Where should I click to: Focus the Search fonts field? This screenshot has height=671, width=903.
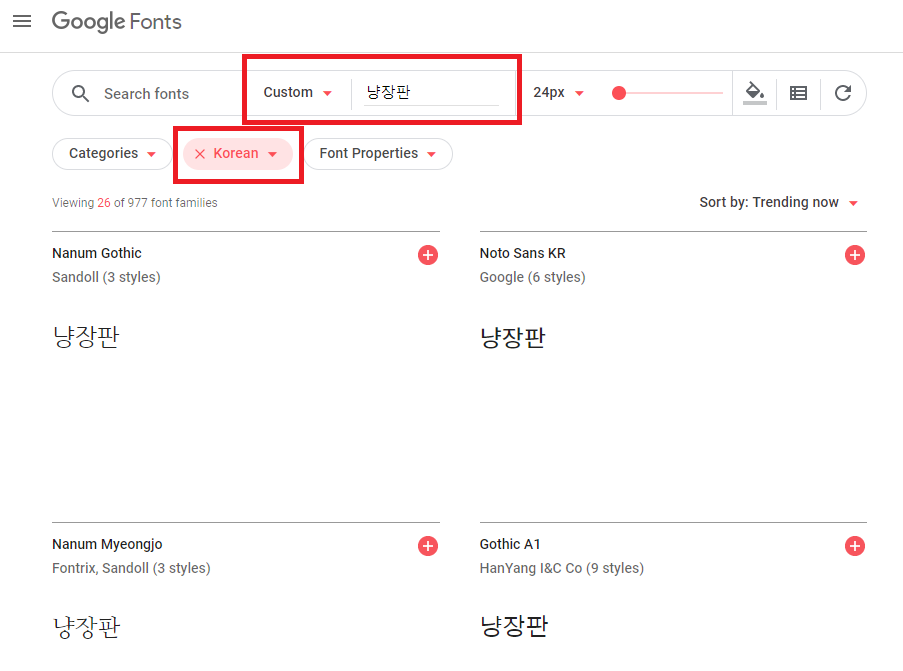click(146, 94)
